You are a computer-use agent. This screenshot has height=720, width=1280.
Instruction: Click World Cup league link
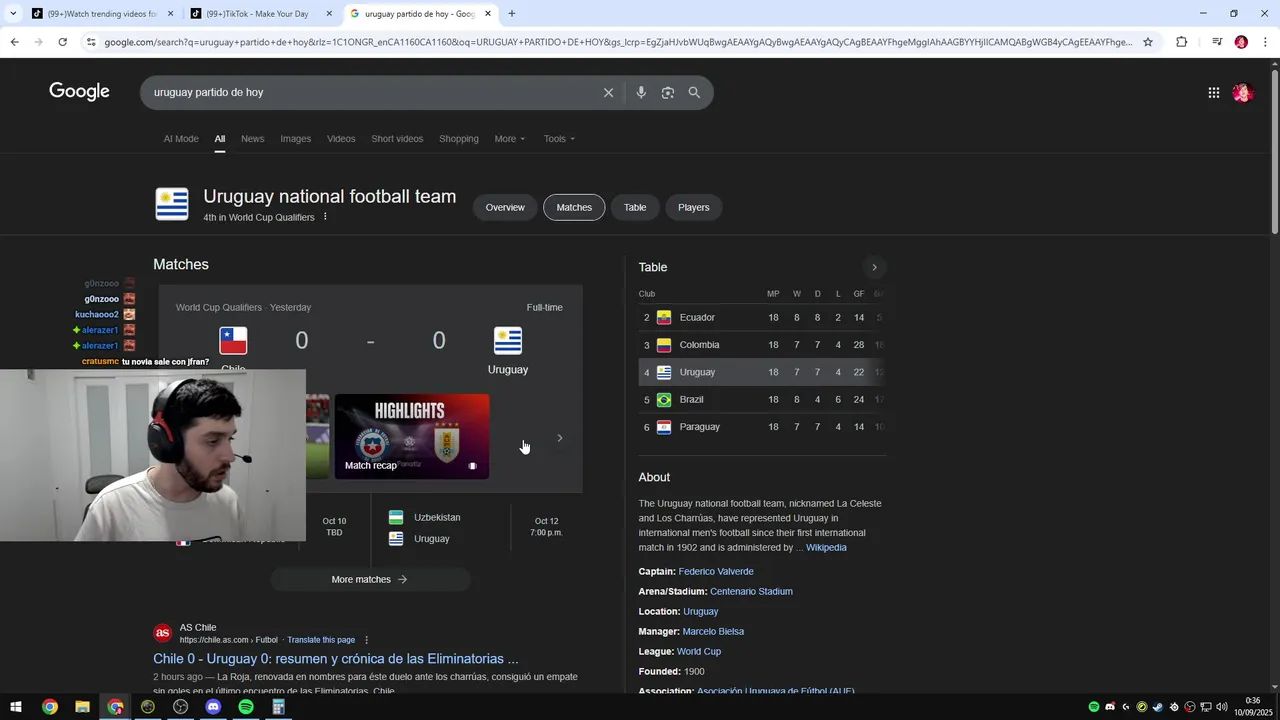tap(699, 651)
